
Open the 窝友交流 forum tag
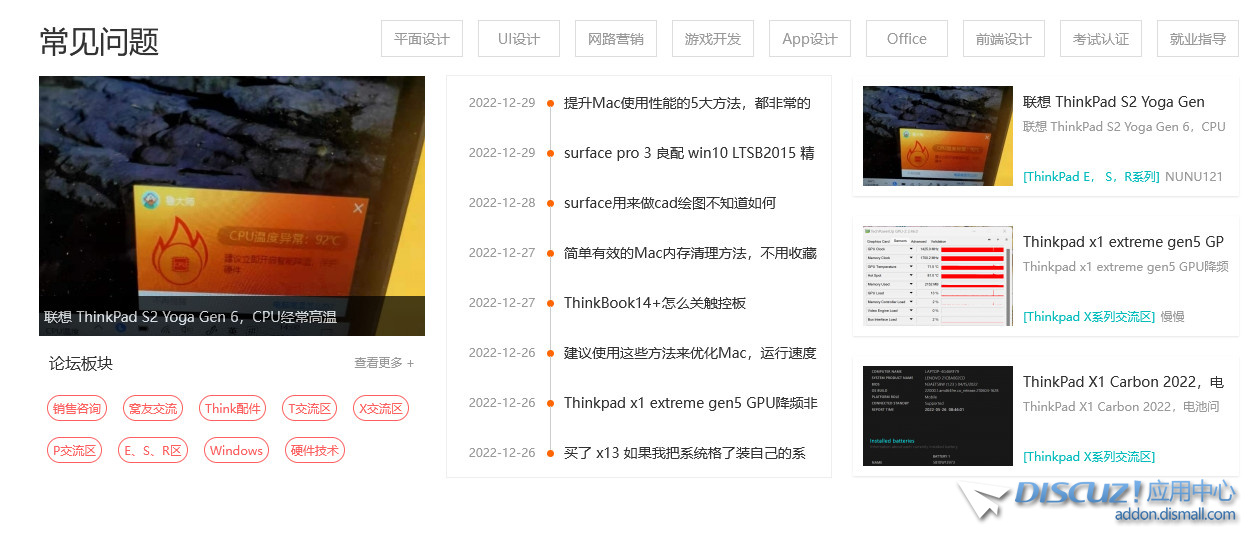[153, 408]
